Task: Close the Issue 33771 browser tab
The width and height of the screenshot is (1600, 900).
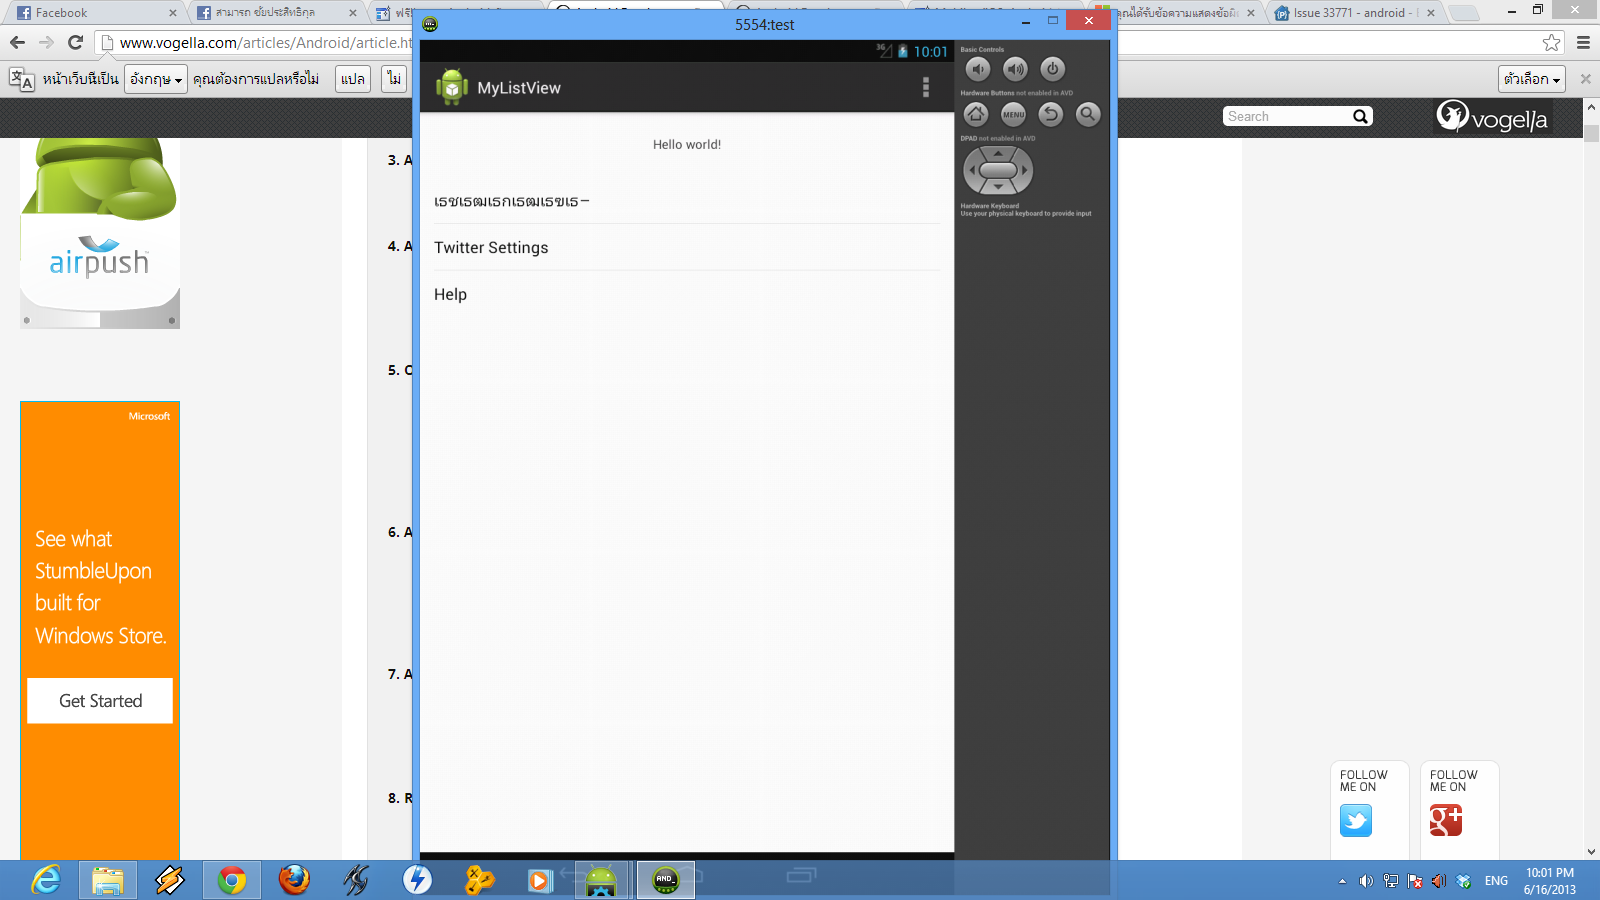Action: pyautogui.click(x=1431, y=13)
